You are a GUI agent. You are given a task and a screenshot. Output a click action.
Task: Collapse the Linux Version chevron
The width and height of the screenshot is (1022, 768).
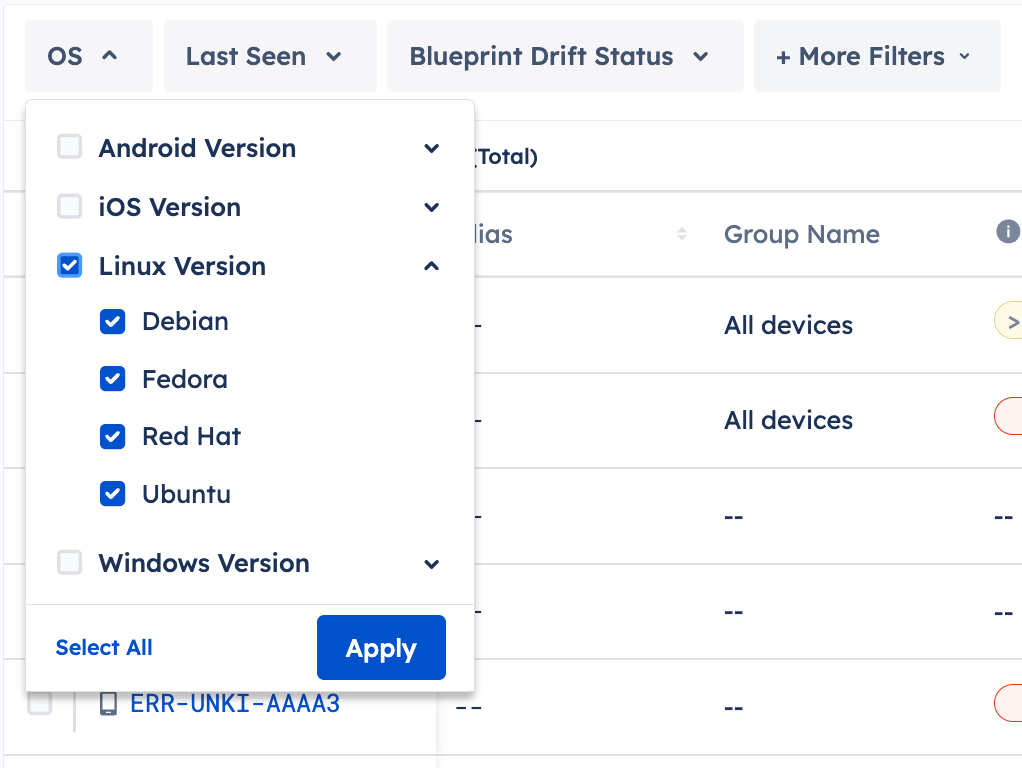[431, 266]
